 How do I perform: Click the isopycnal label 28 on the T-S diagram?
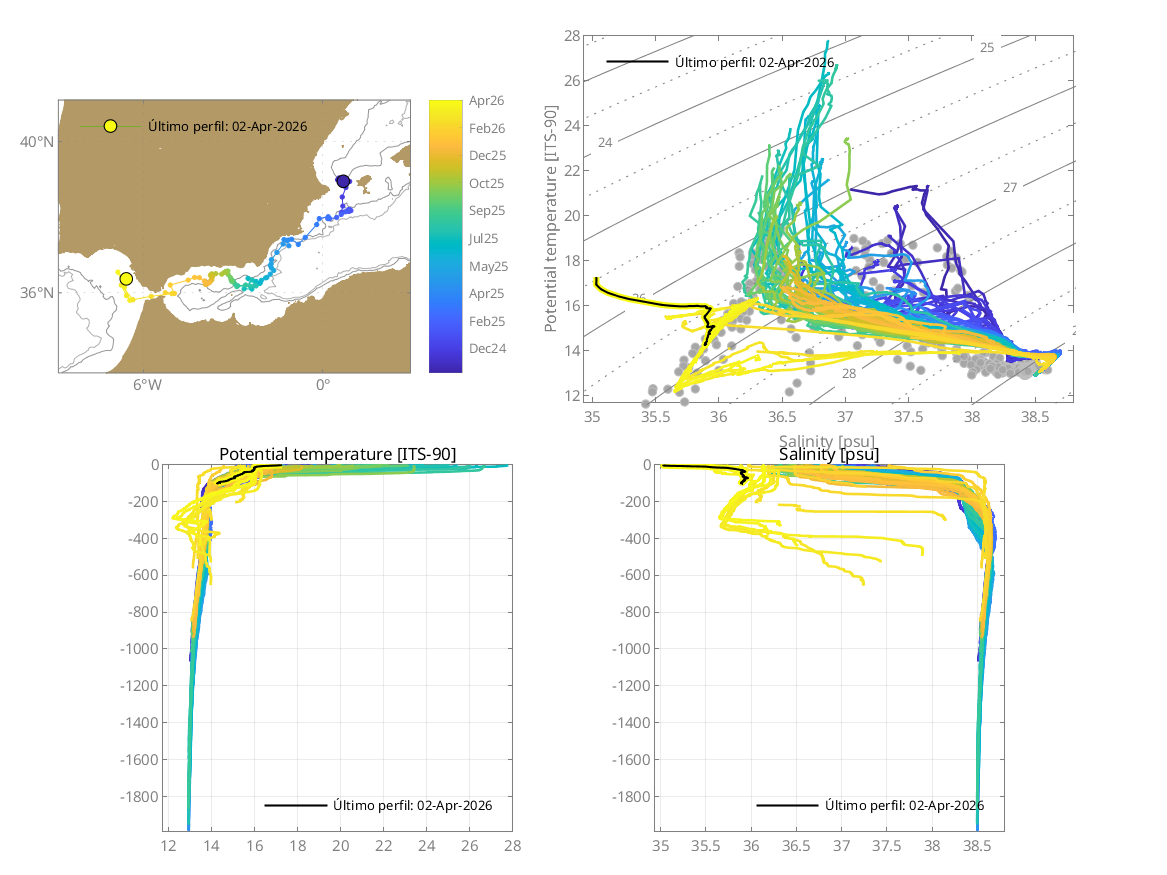tap(849, 373)
